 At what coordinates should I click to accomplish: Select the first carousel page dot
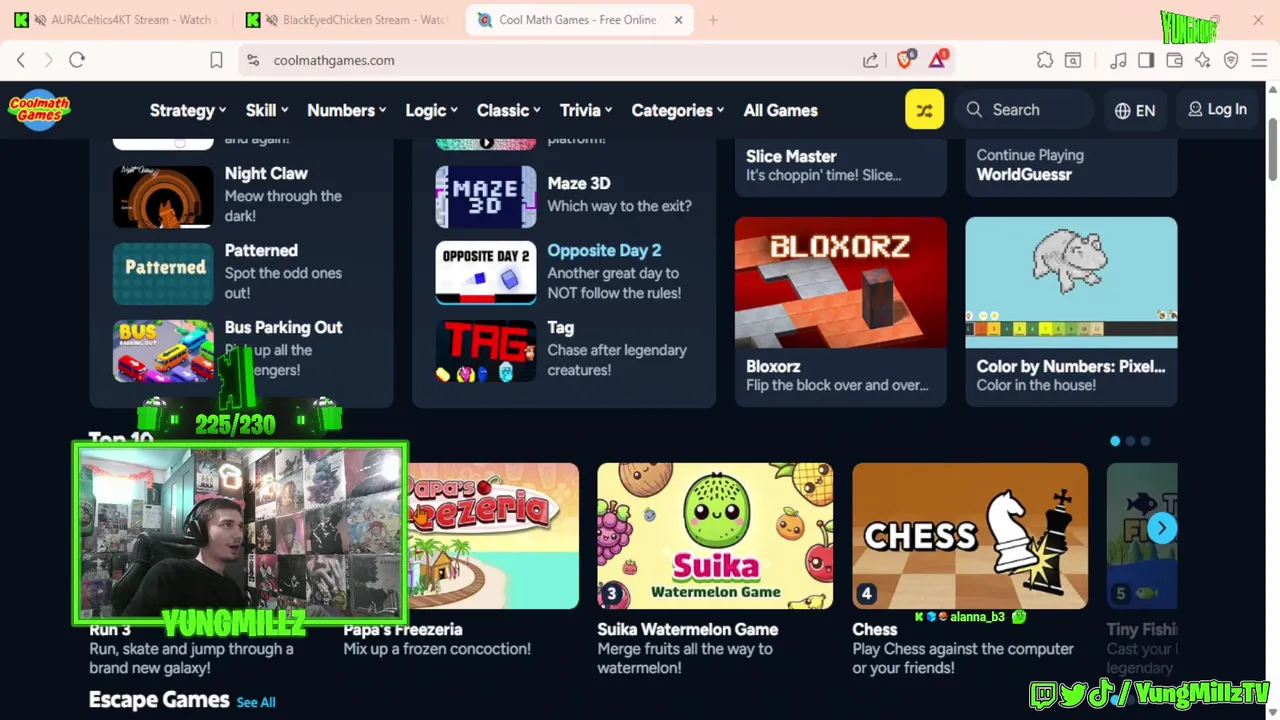pyautogui.click(x=1115, y=441)
